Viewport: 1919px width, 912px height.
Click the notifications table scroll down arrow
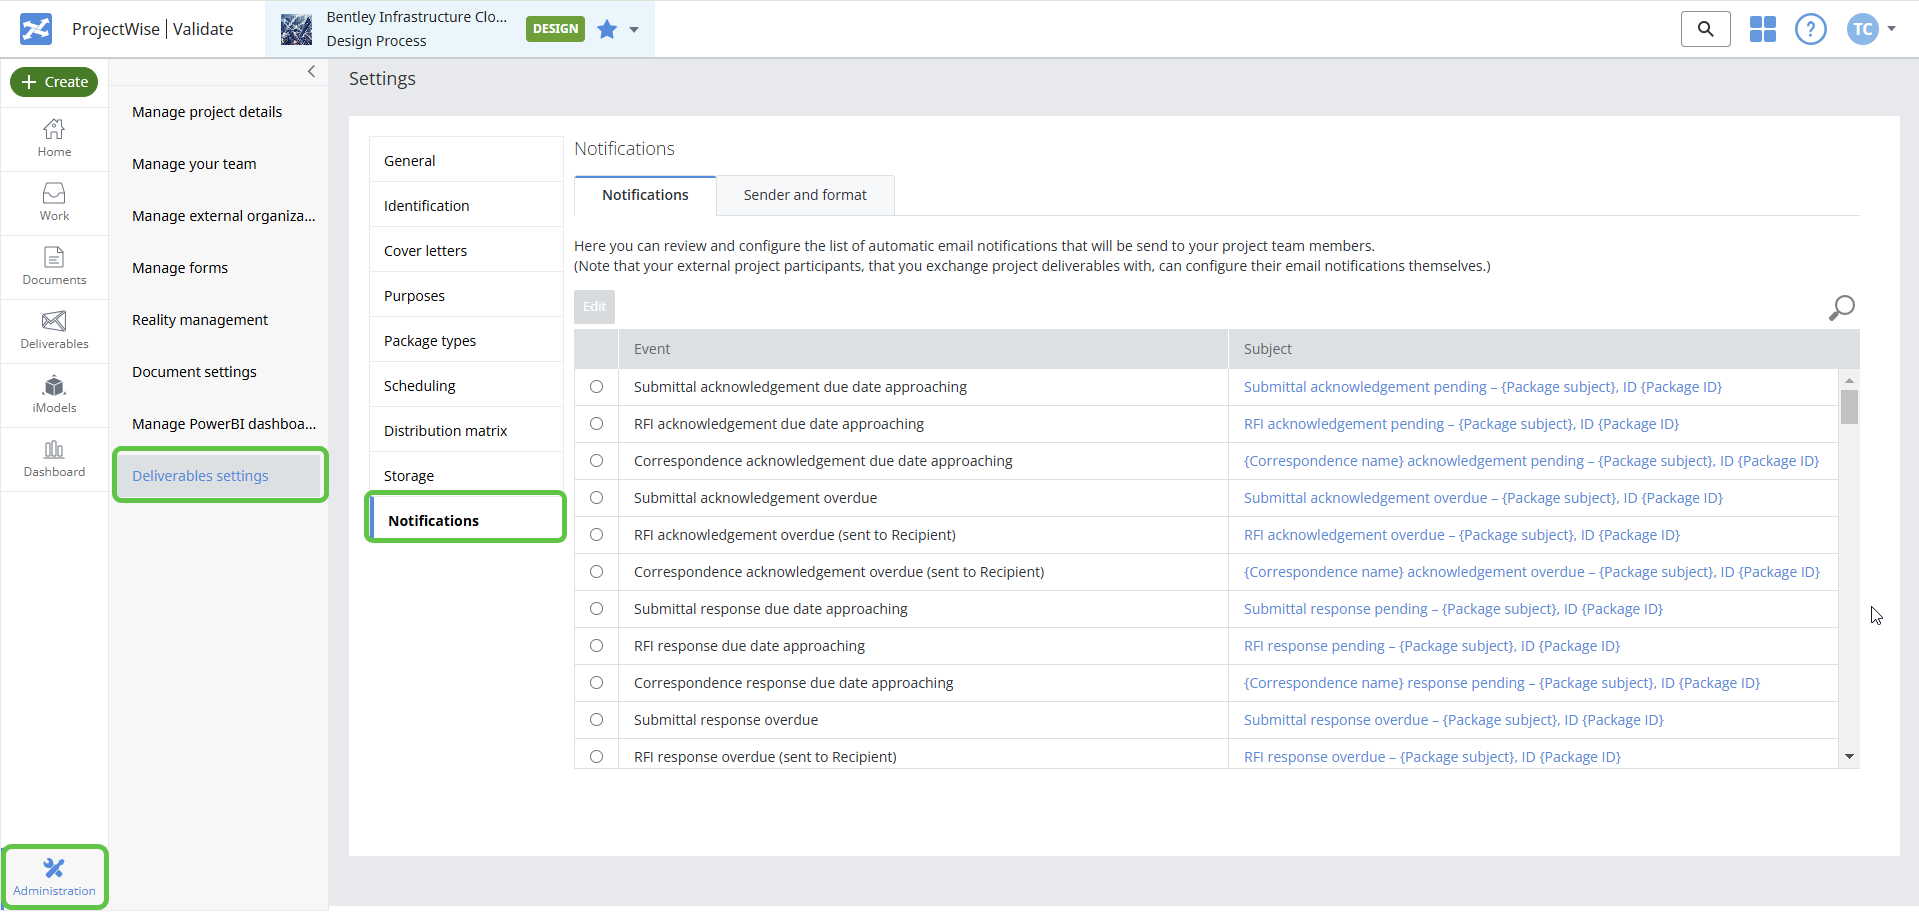[x=1849, y=757]
